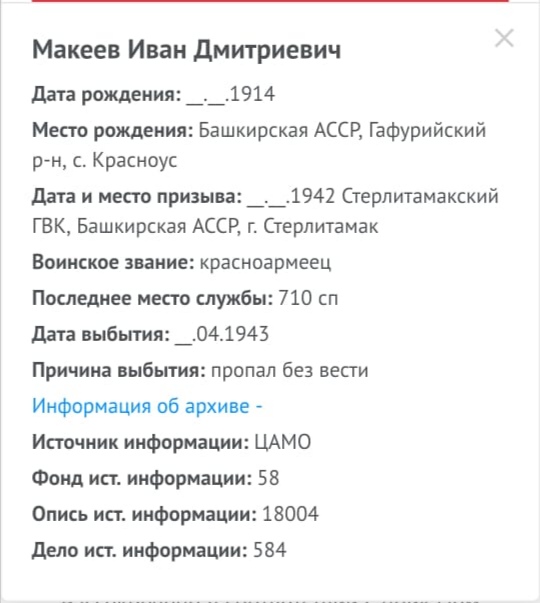This screenshot has width=540, height=603.
Task: Click the Башкирская АССР, Гафурийский birthplace text
Action: [342, 131]
